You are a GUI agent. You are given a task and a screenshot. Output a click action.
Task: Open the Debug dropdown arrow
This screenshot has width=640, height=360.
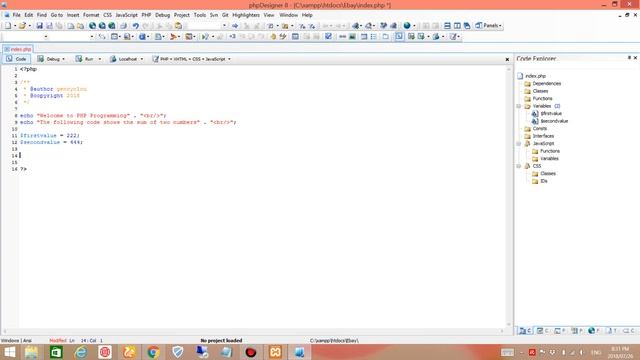[63, 59]
